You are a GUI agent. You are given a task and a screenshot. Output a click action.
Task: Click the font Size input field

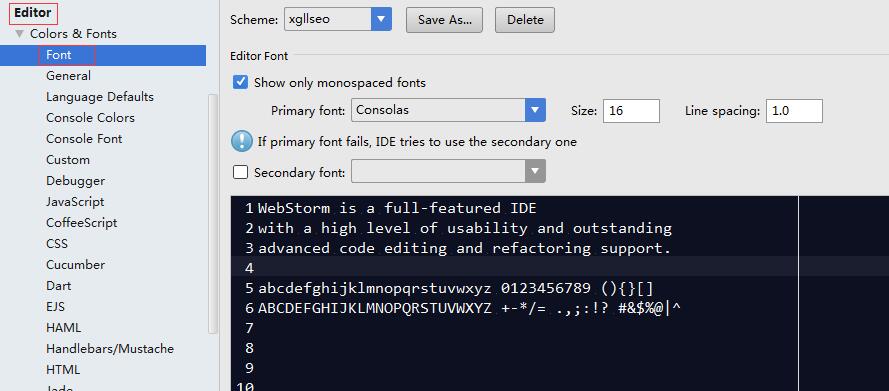(631, 111)
